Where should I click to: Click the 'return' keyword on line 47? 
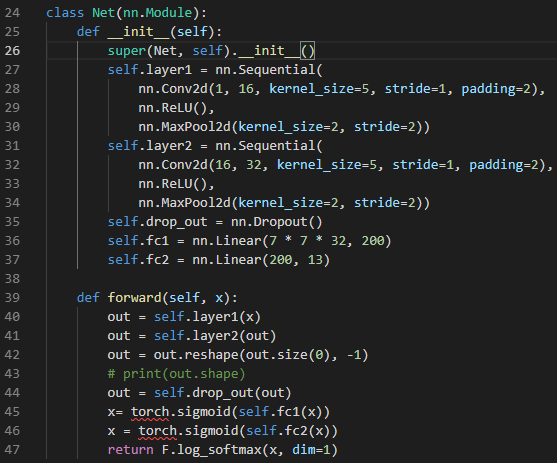[x=130, y=450]
